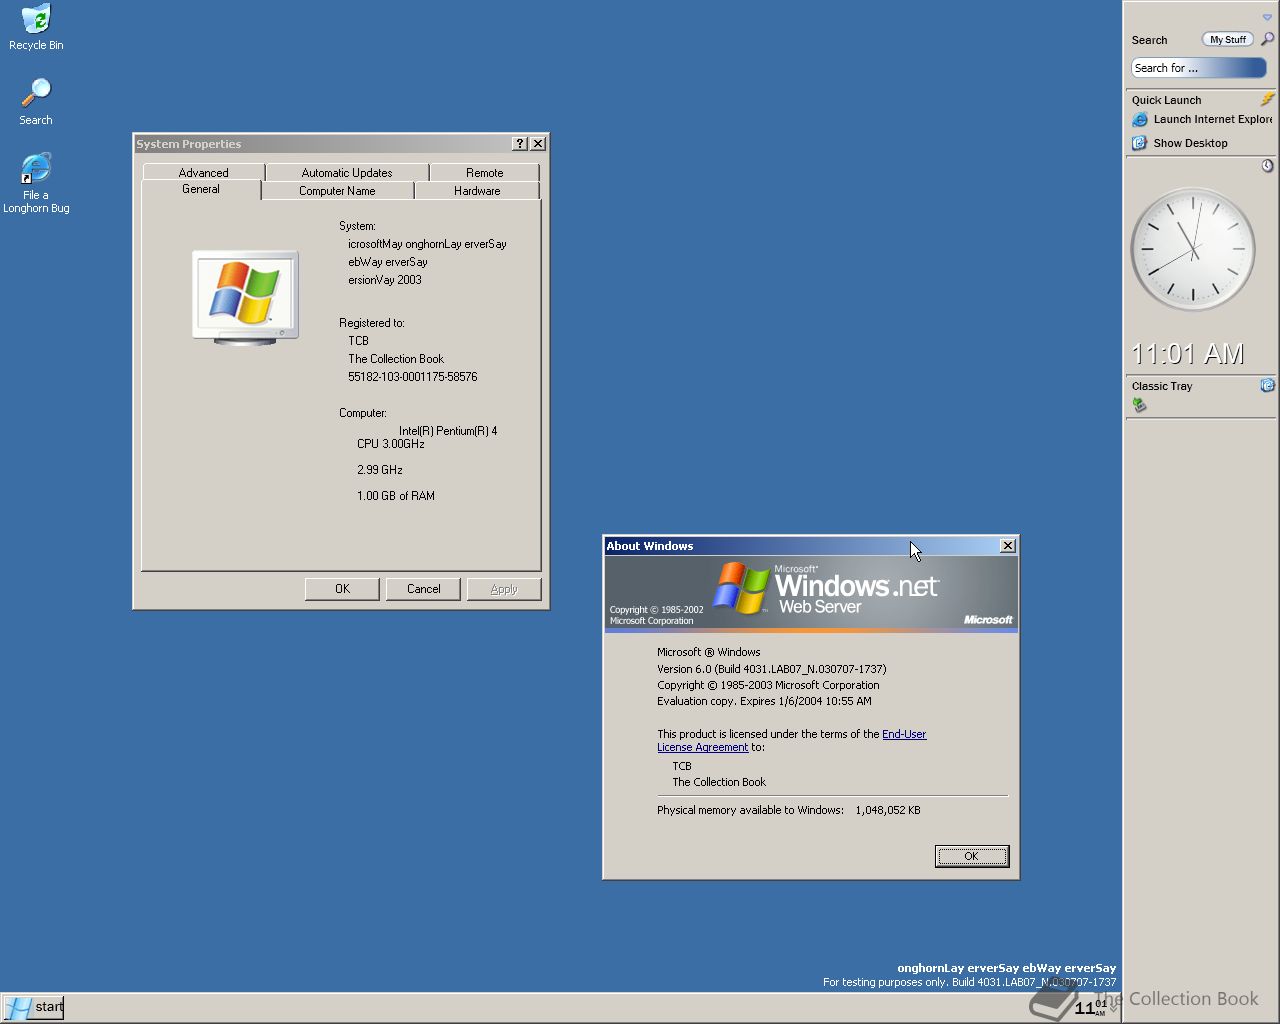Click the Version 6.0 build text line

click(771, 669)
